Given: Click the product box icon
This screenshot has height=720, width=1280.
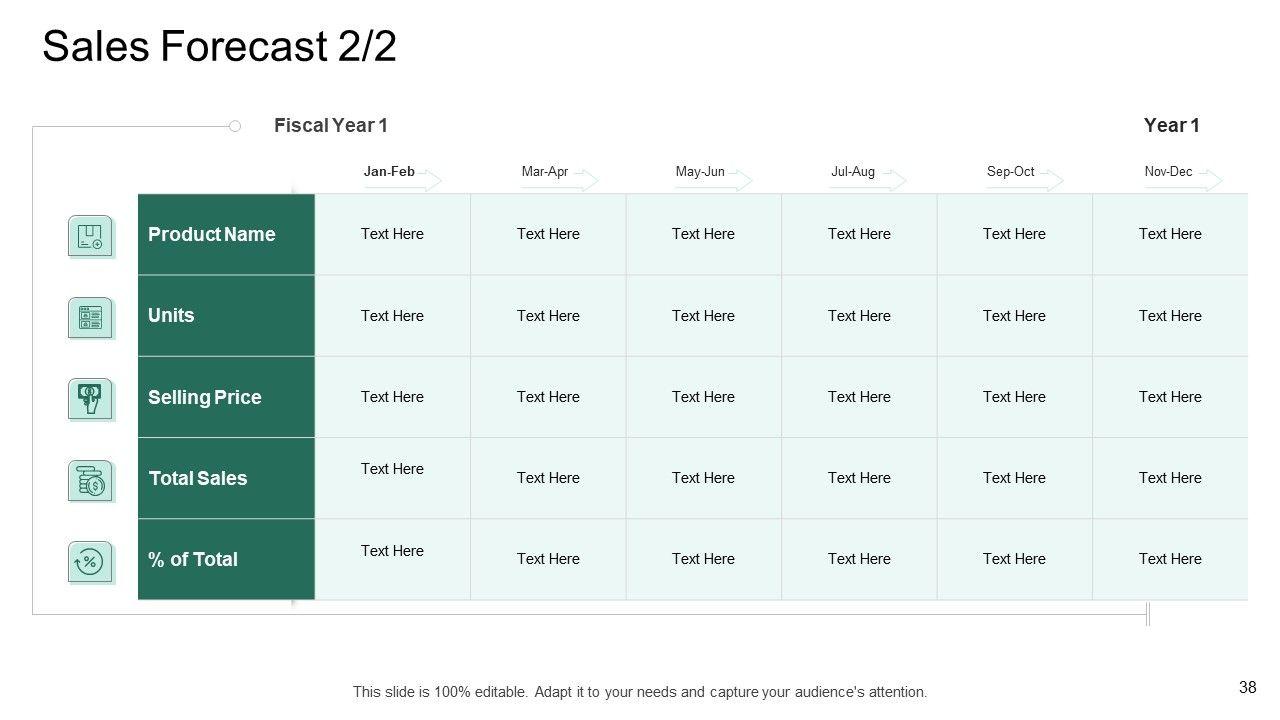Looking at the screenshot, I should (x=90, y=236).
